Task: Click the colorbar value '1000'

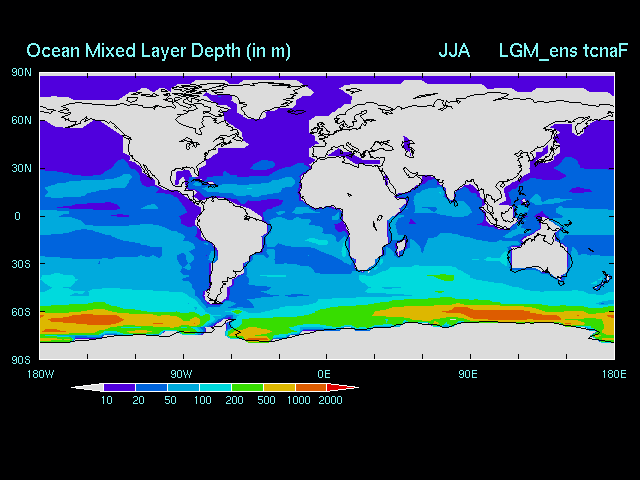Action: pos(298,400)
